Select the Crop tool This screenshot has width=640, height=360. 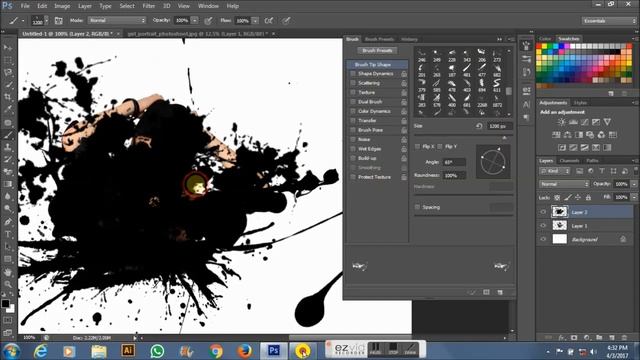pos(8,97)
